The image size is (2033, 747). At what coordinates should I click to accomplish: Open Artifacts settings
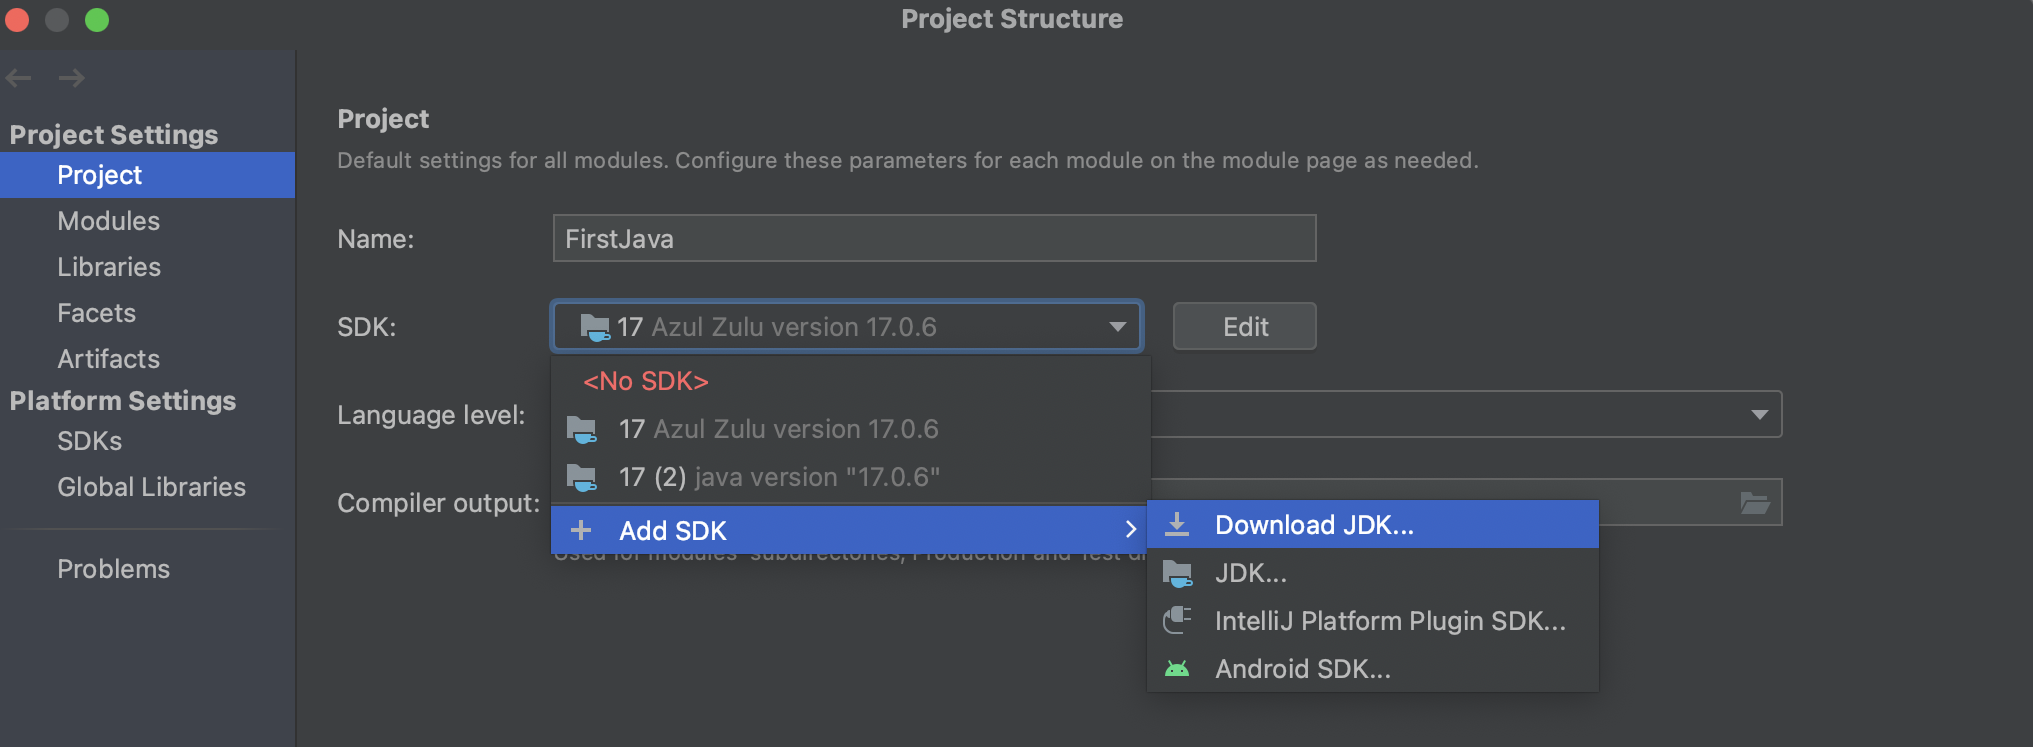pyautogui.click(x=147, y=359)
